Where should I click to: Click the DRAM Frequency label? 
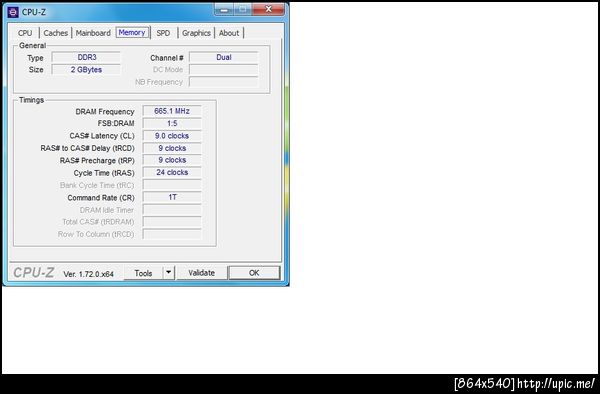105,112
